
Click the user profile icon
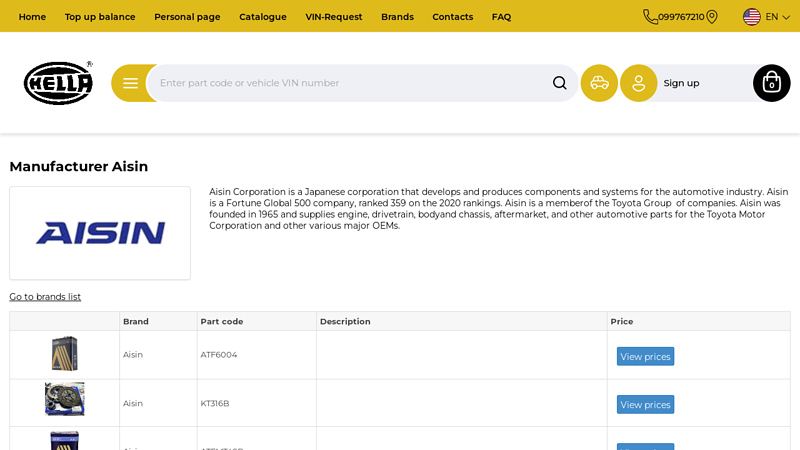tap(638, 83)
